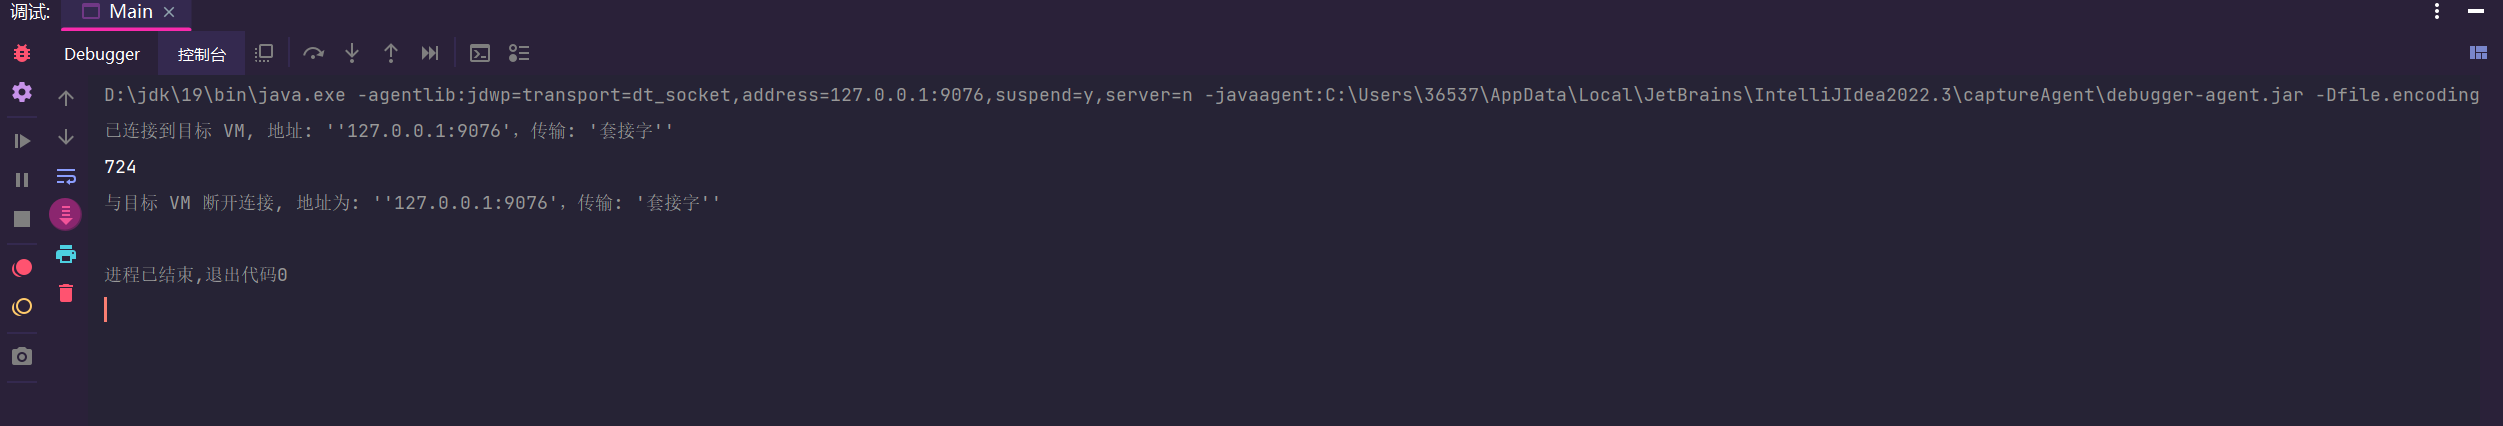Toggle soft-wrap in console output
Screen dimensions: 2503x426
(66, 176)
